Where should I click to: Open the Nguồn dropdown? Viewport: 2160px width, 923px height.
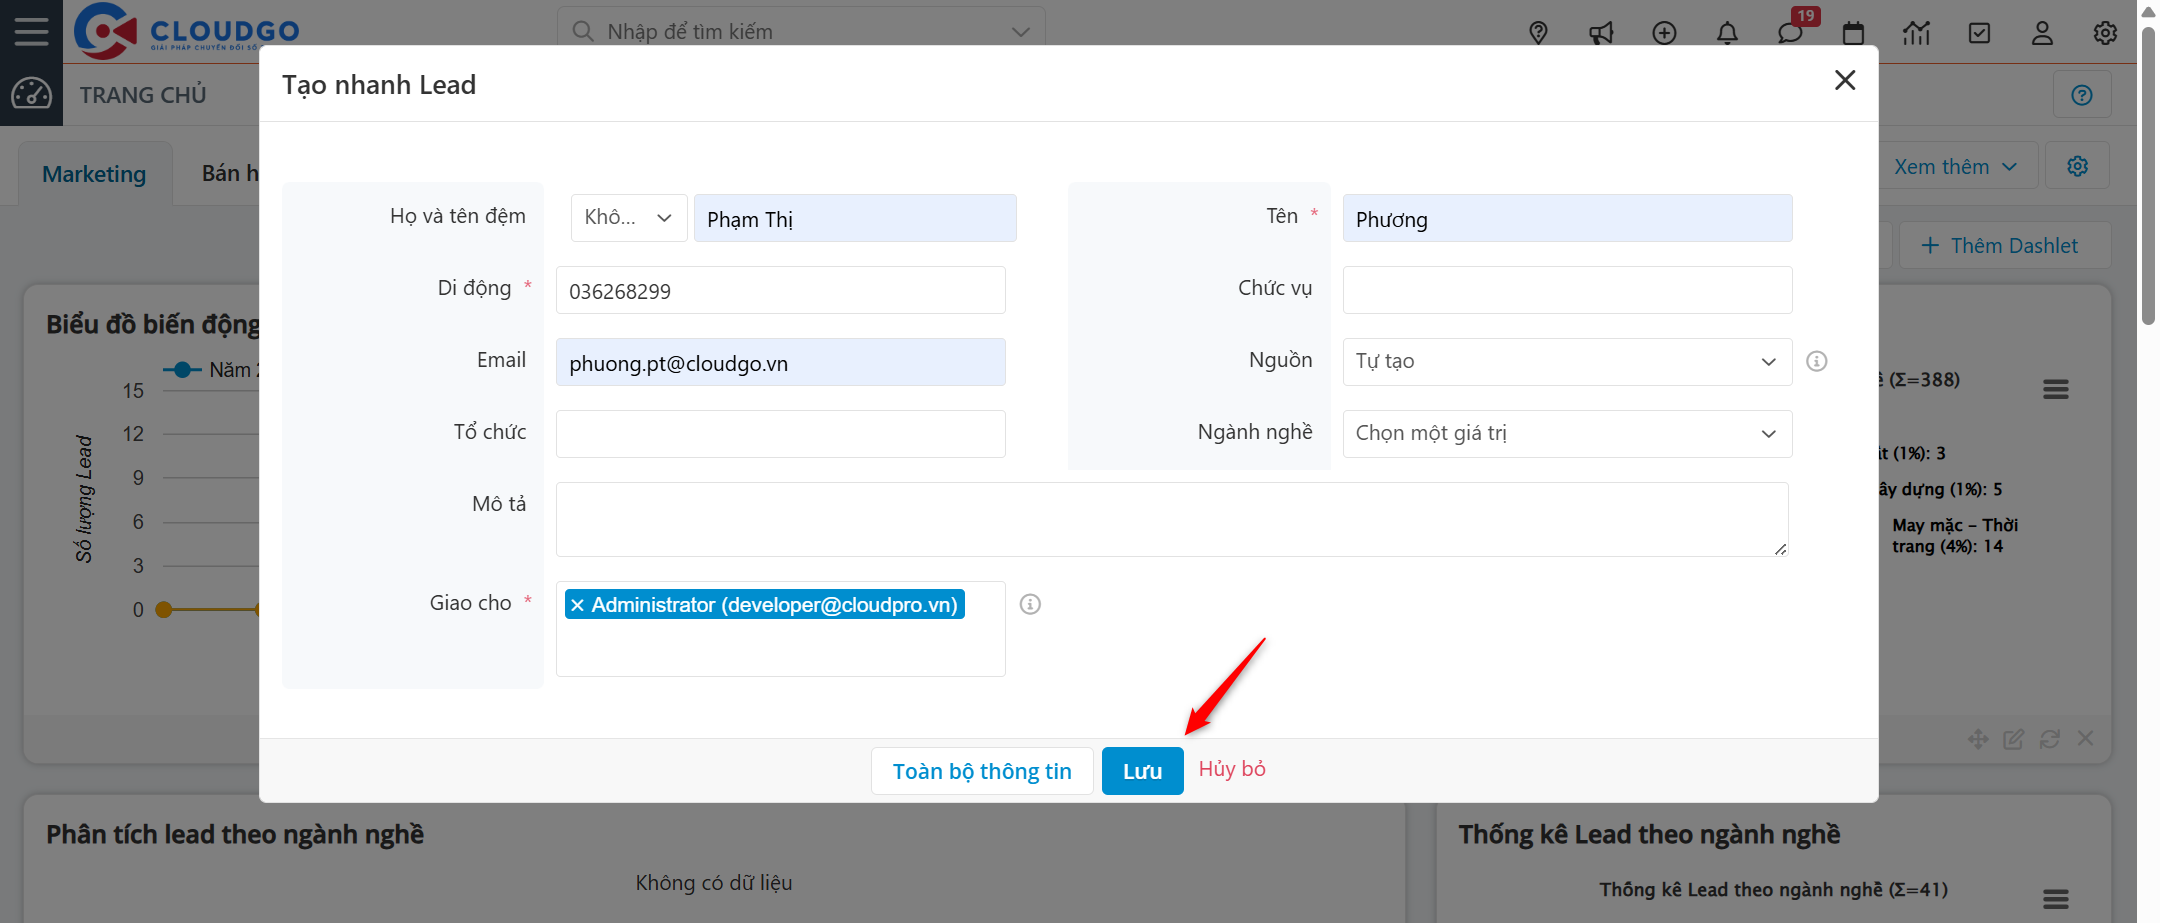(x=1566, y=361)
